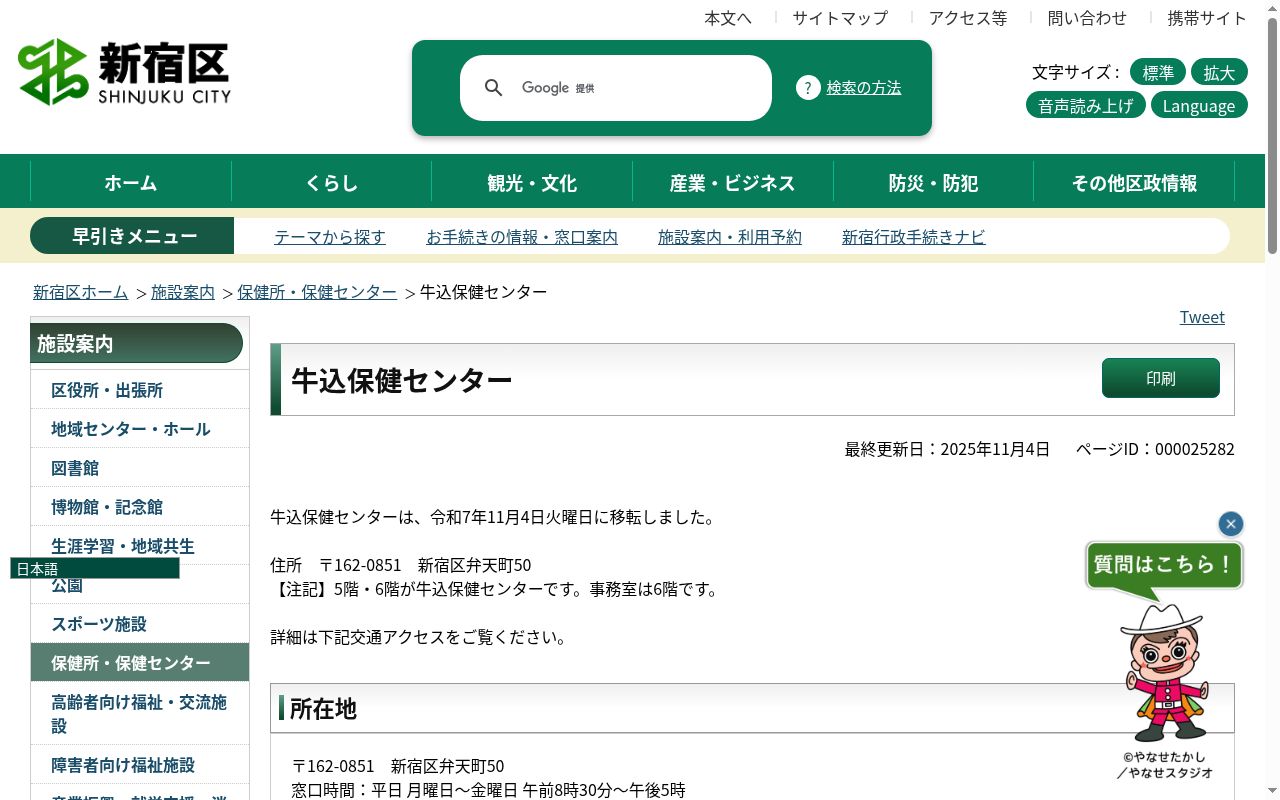Focus the Google search input field
This screenshot has height=800, width=1280.
616,88
